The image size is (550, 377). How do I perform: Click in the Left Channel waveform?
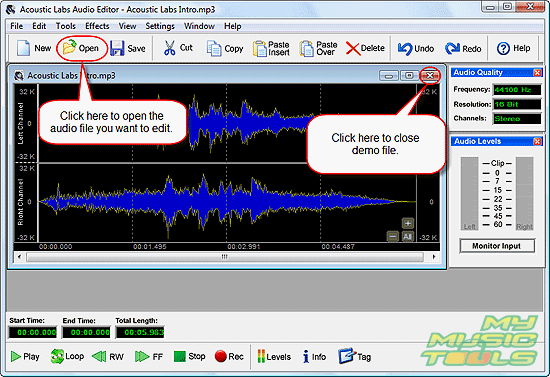point(227,123)
